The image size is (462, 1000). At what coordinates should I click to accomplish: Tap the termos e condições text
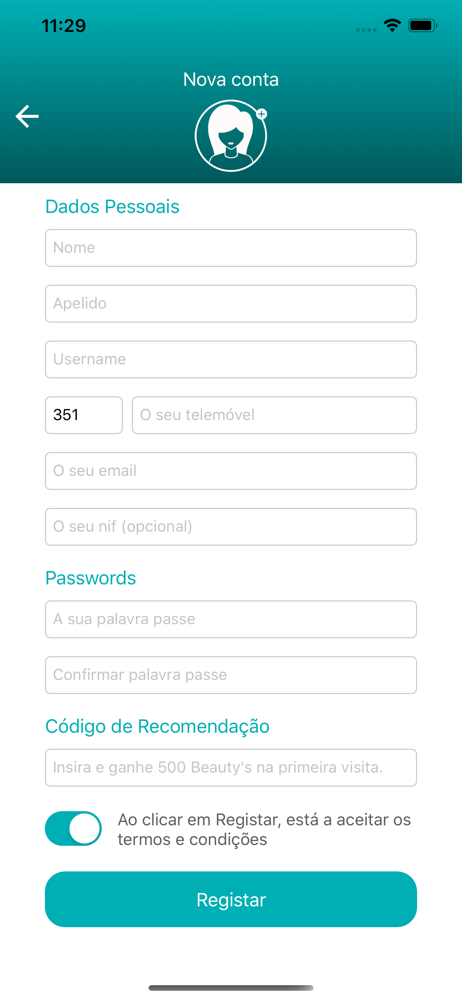(x=192, y=840)
